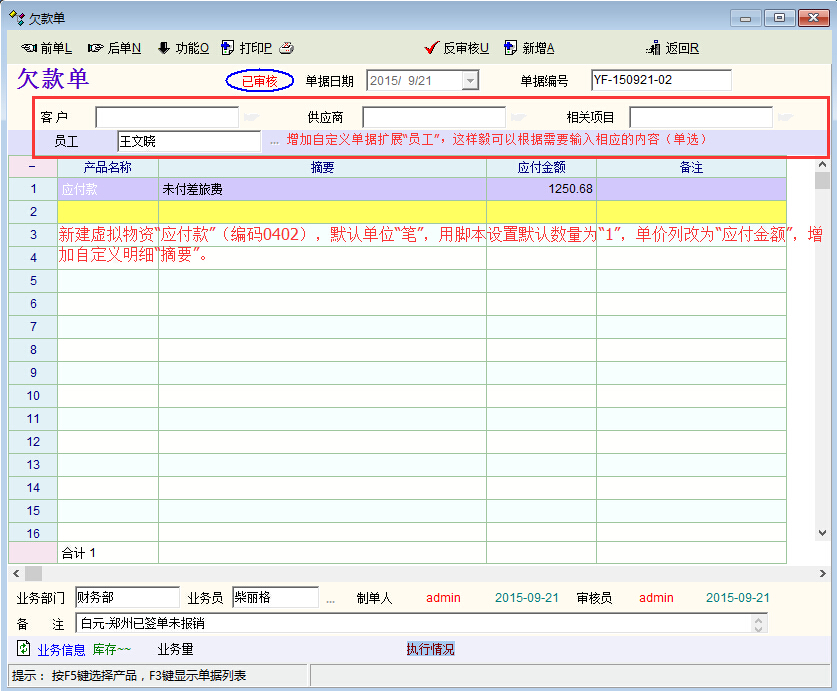Switch to the 执行情况 tab
The image size is (837, 691).
430,649
